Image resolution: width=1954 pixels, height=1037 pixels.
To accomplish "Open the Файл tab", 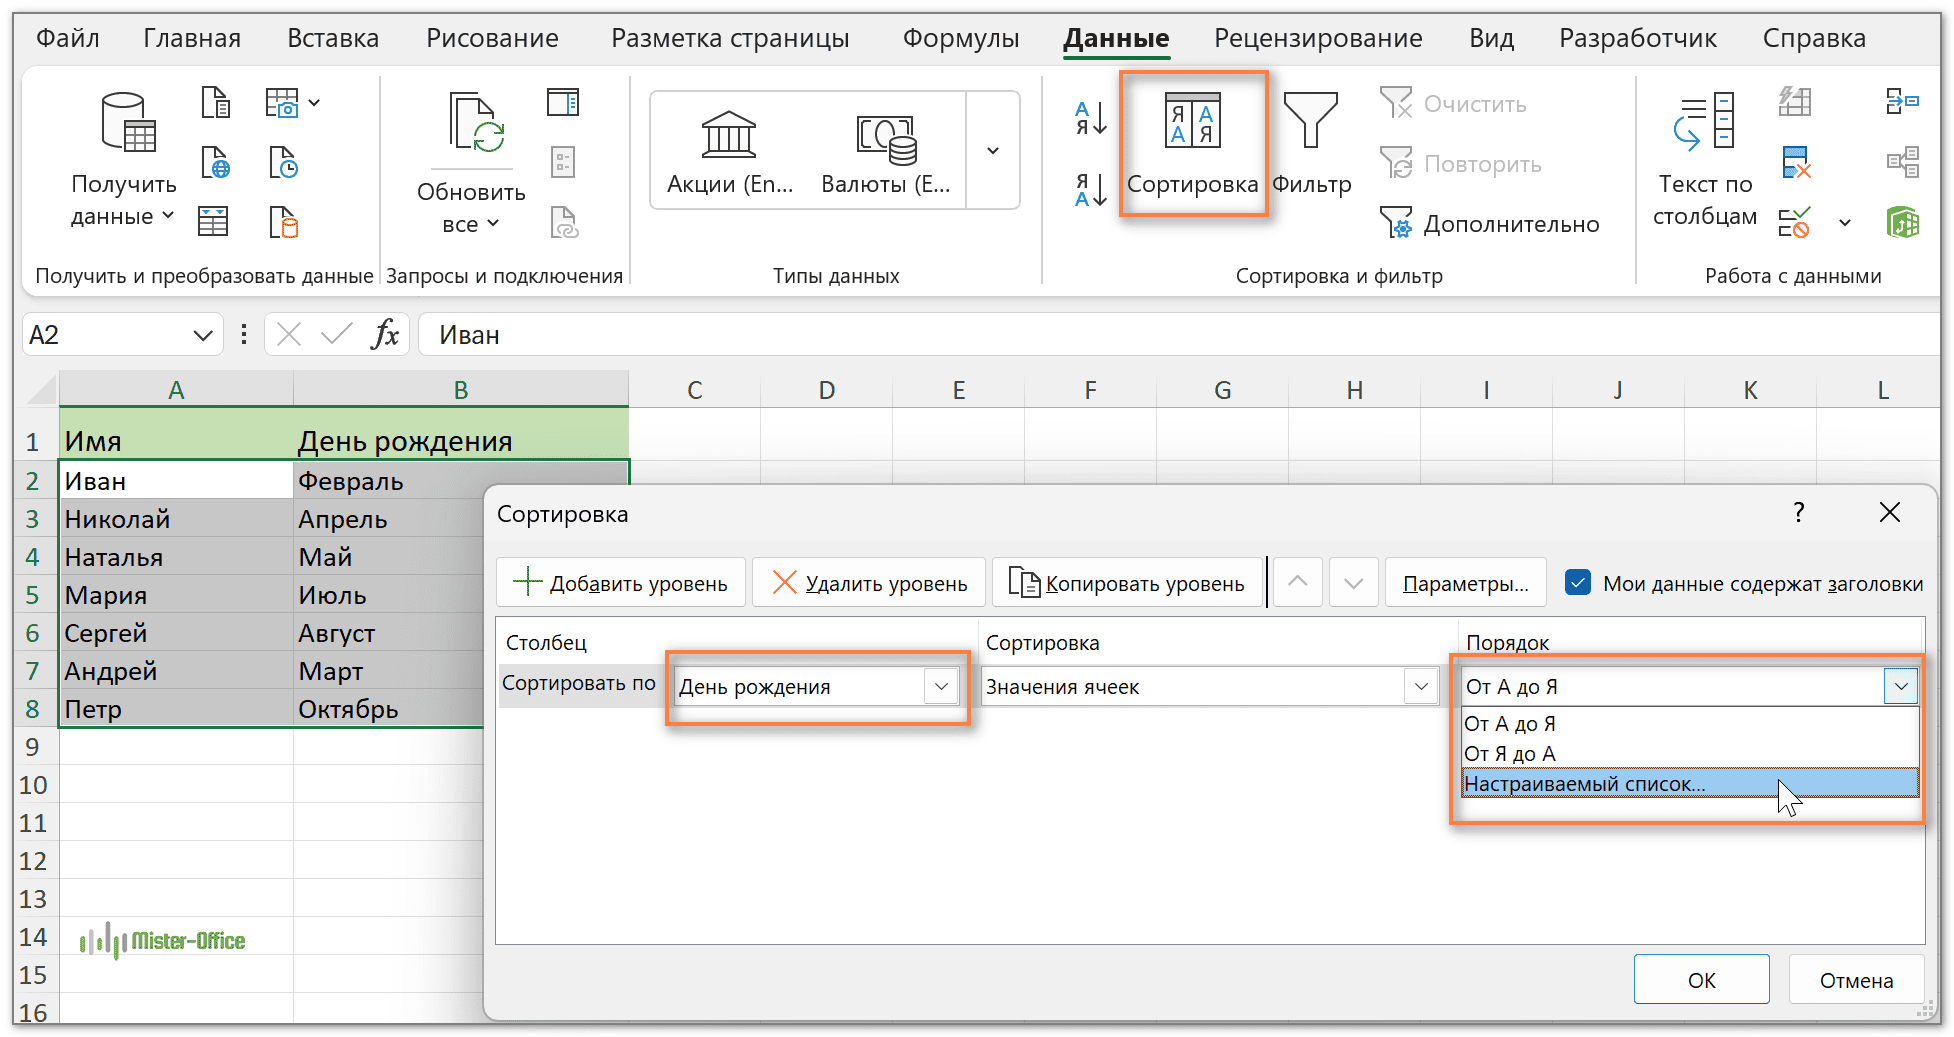I will click(x=68, y=38).
